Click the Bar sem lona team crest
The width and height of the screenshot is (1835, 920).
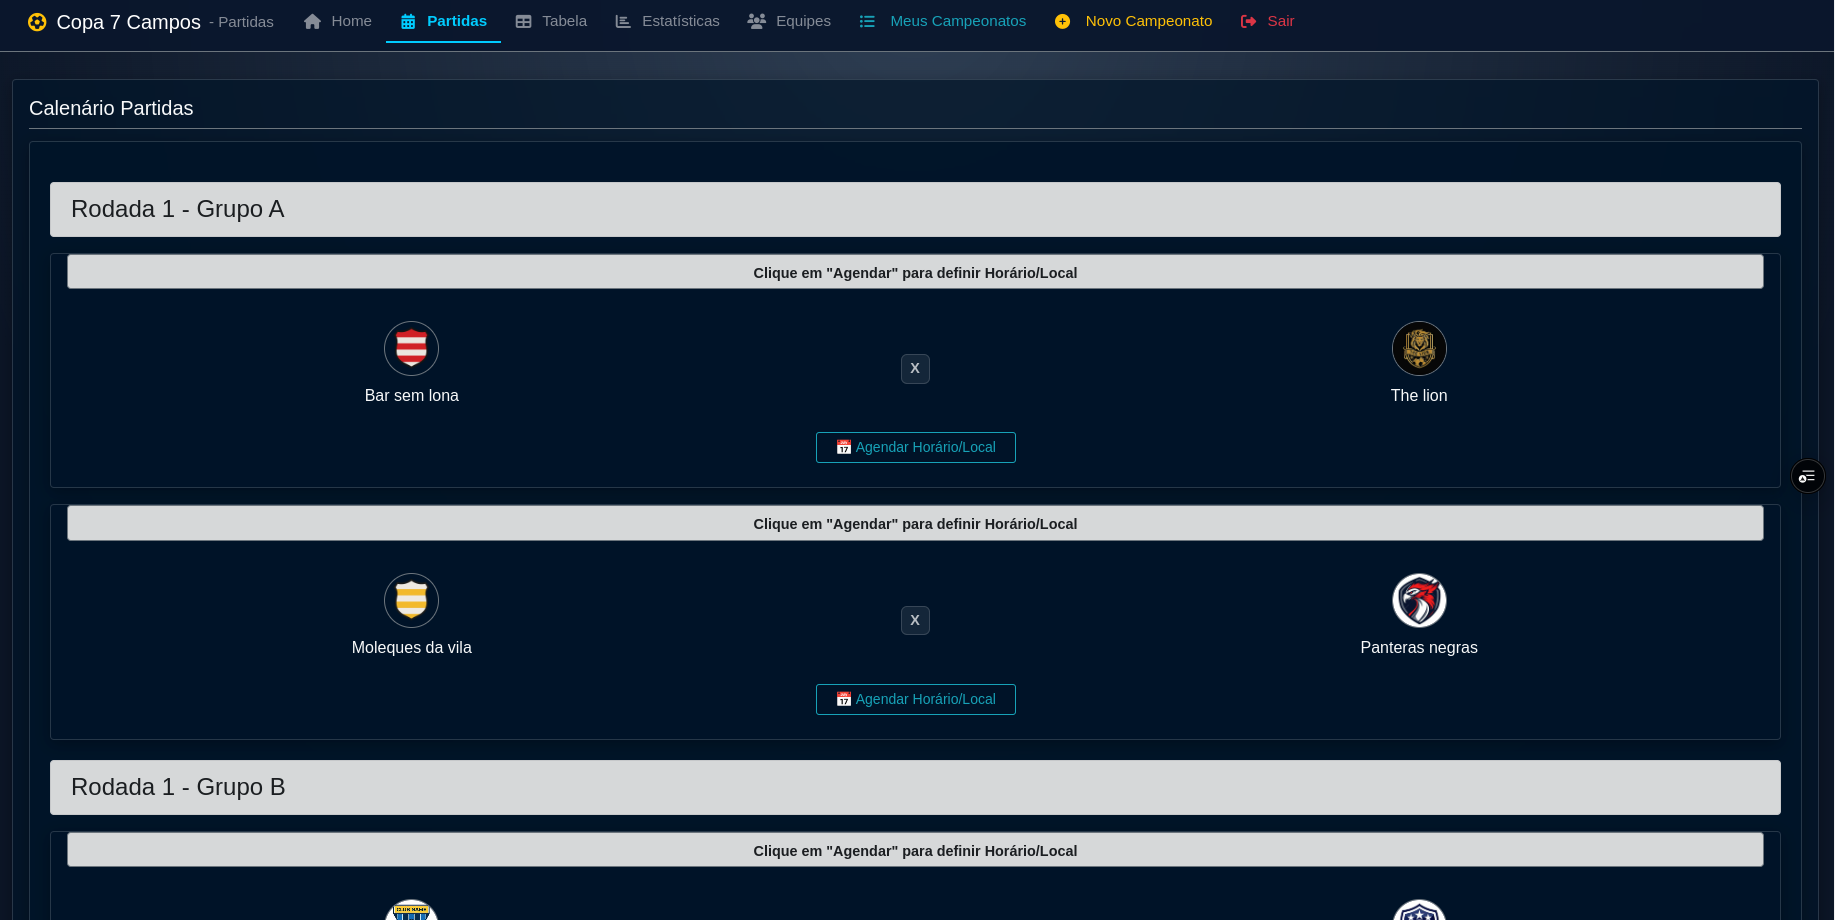(x=411, y=348)
